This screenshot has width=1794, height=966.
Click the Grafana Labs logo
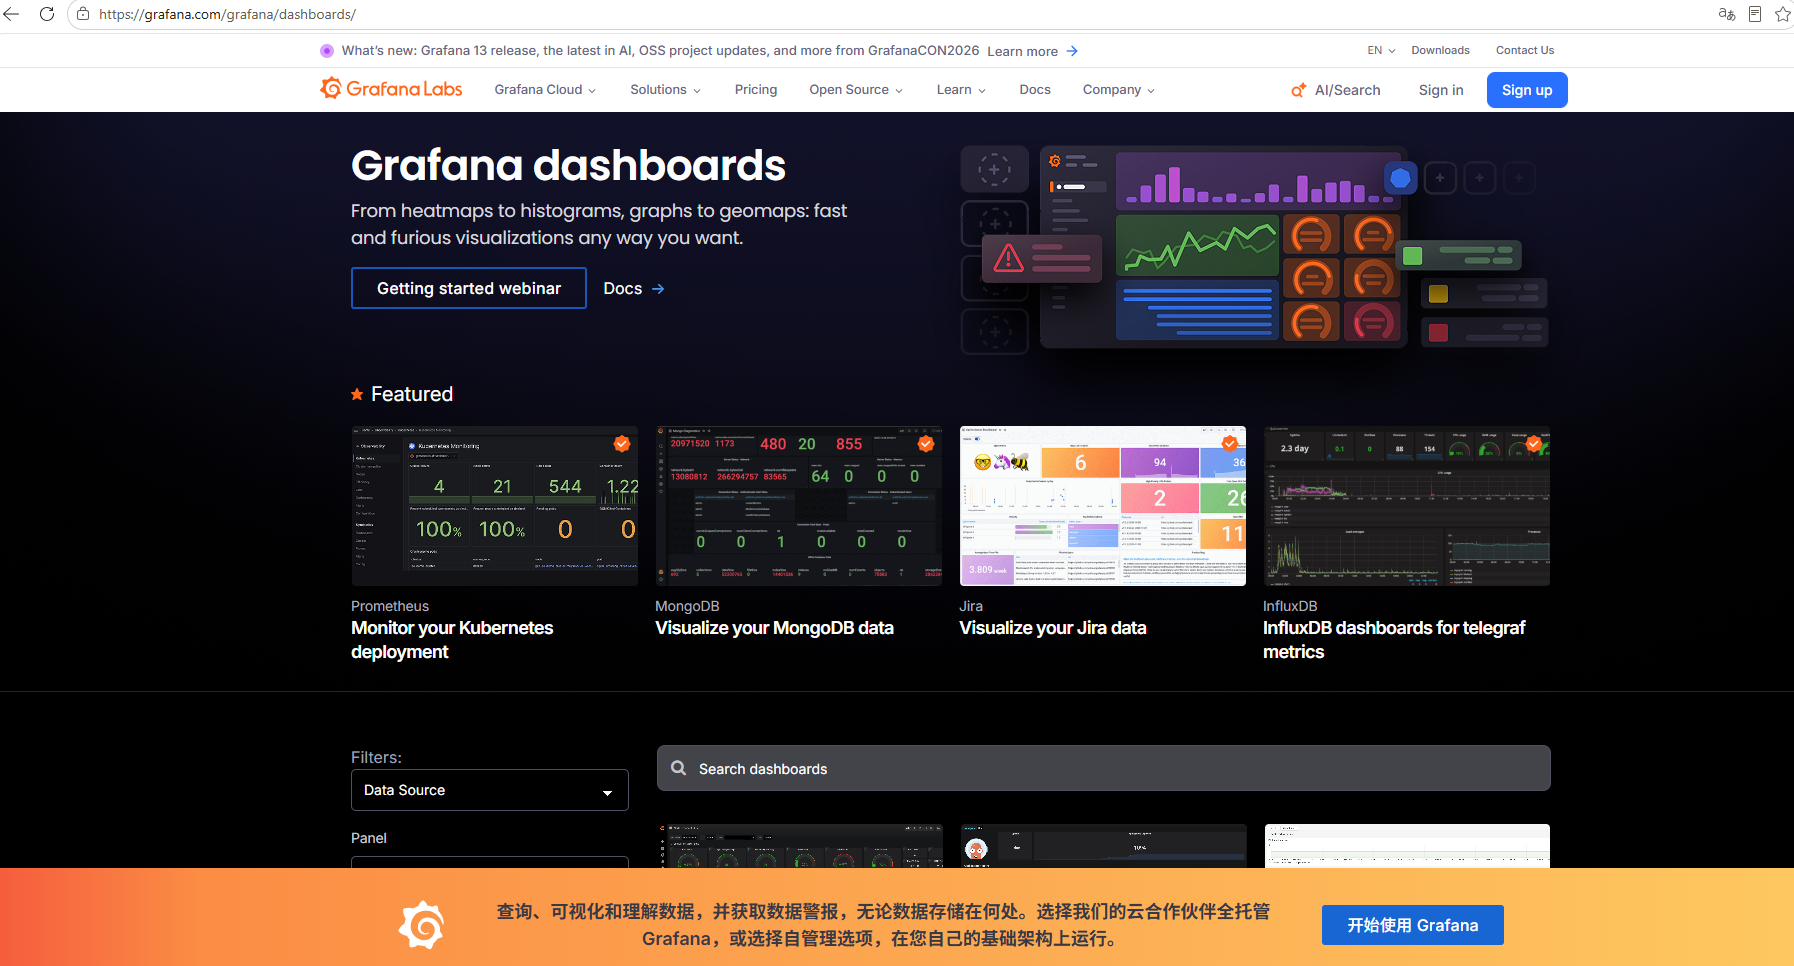[391, 89]
